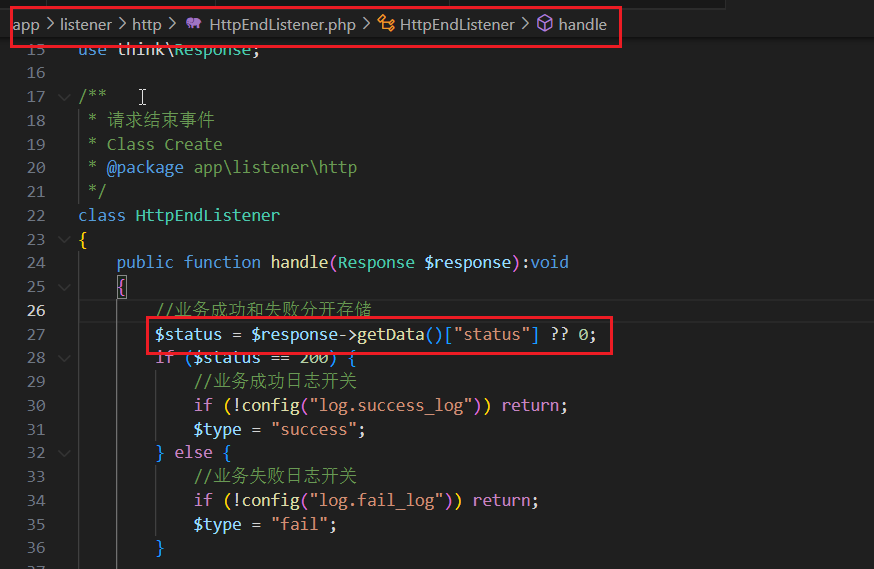Click '请求结束事件' comment on line 18
Viewport: 874px width, 569px height.
coord(161,120)
